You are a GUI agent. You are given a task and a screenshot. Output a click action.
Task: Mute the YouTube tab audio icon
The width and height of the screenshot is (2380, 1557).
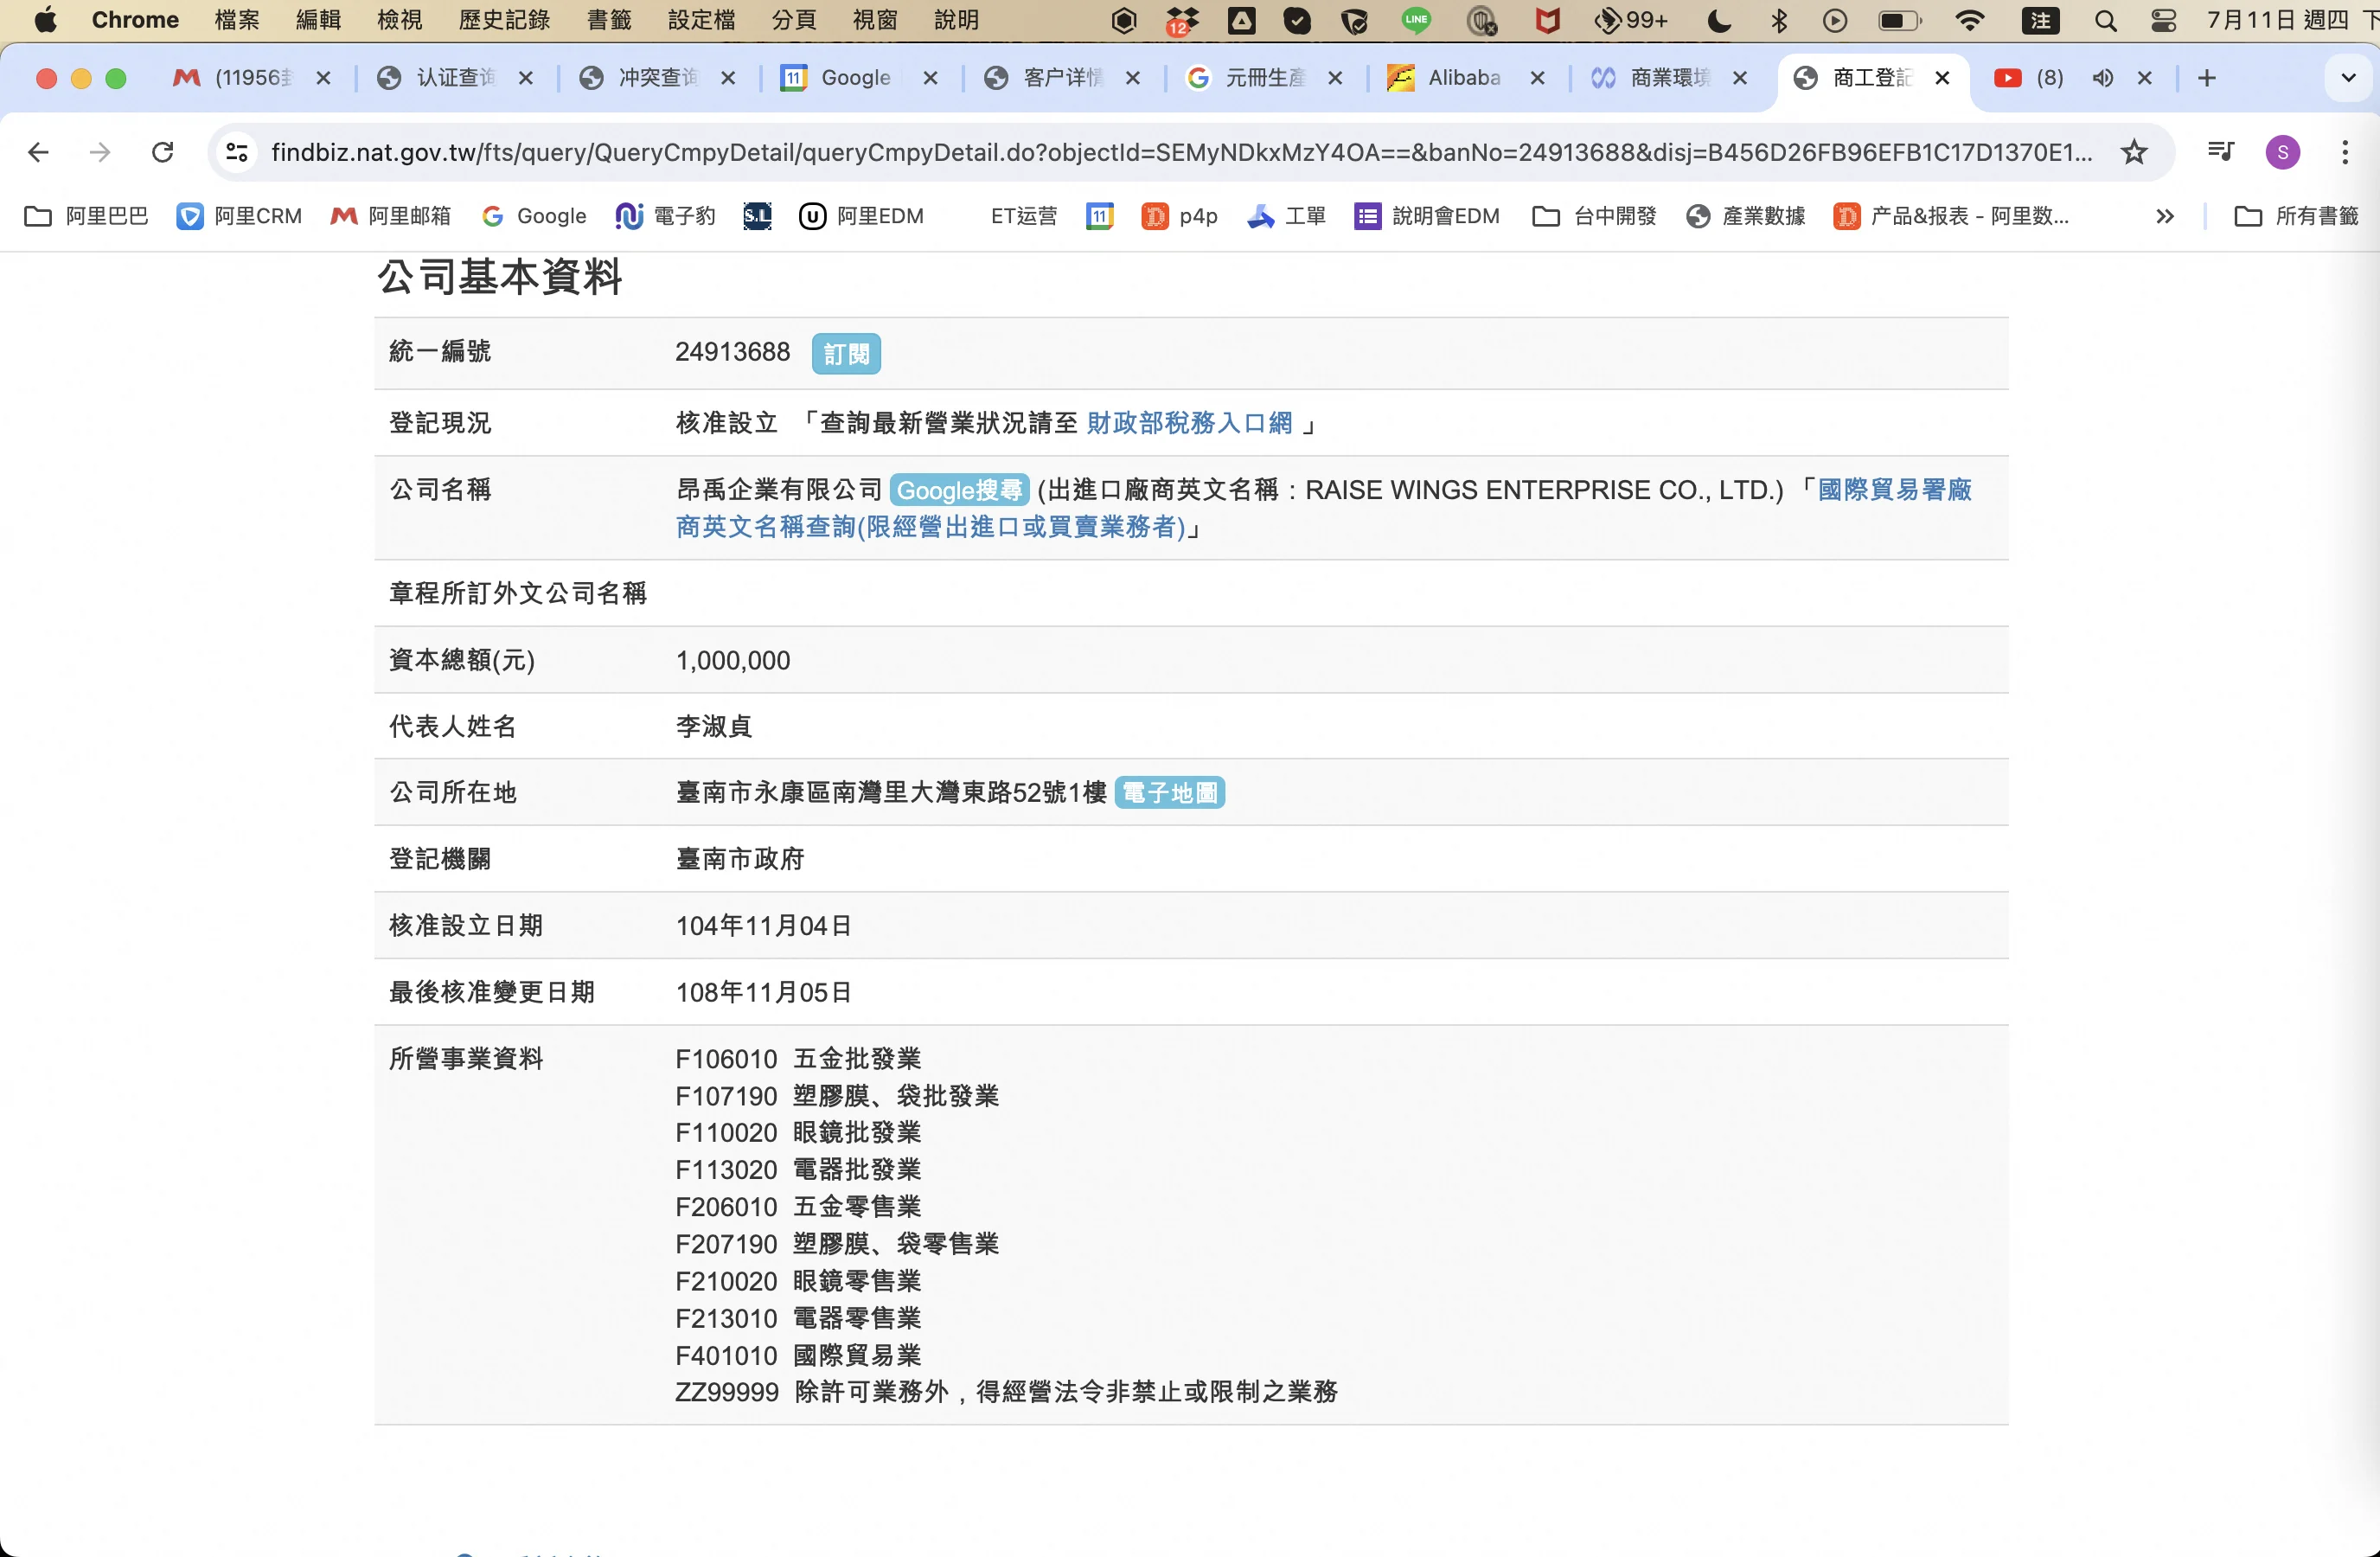(2102, 78)
